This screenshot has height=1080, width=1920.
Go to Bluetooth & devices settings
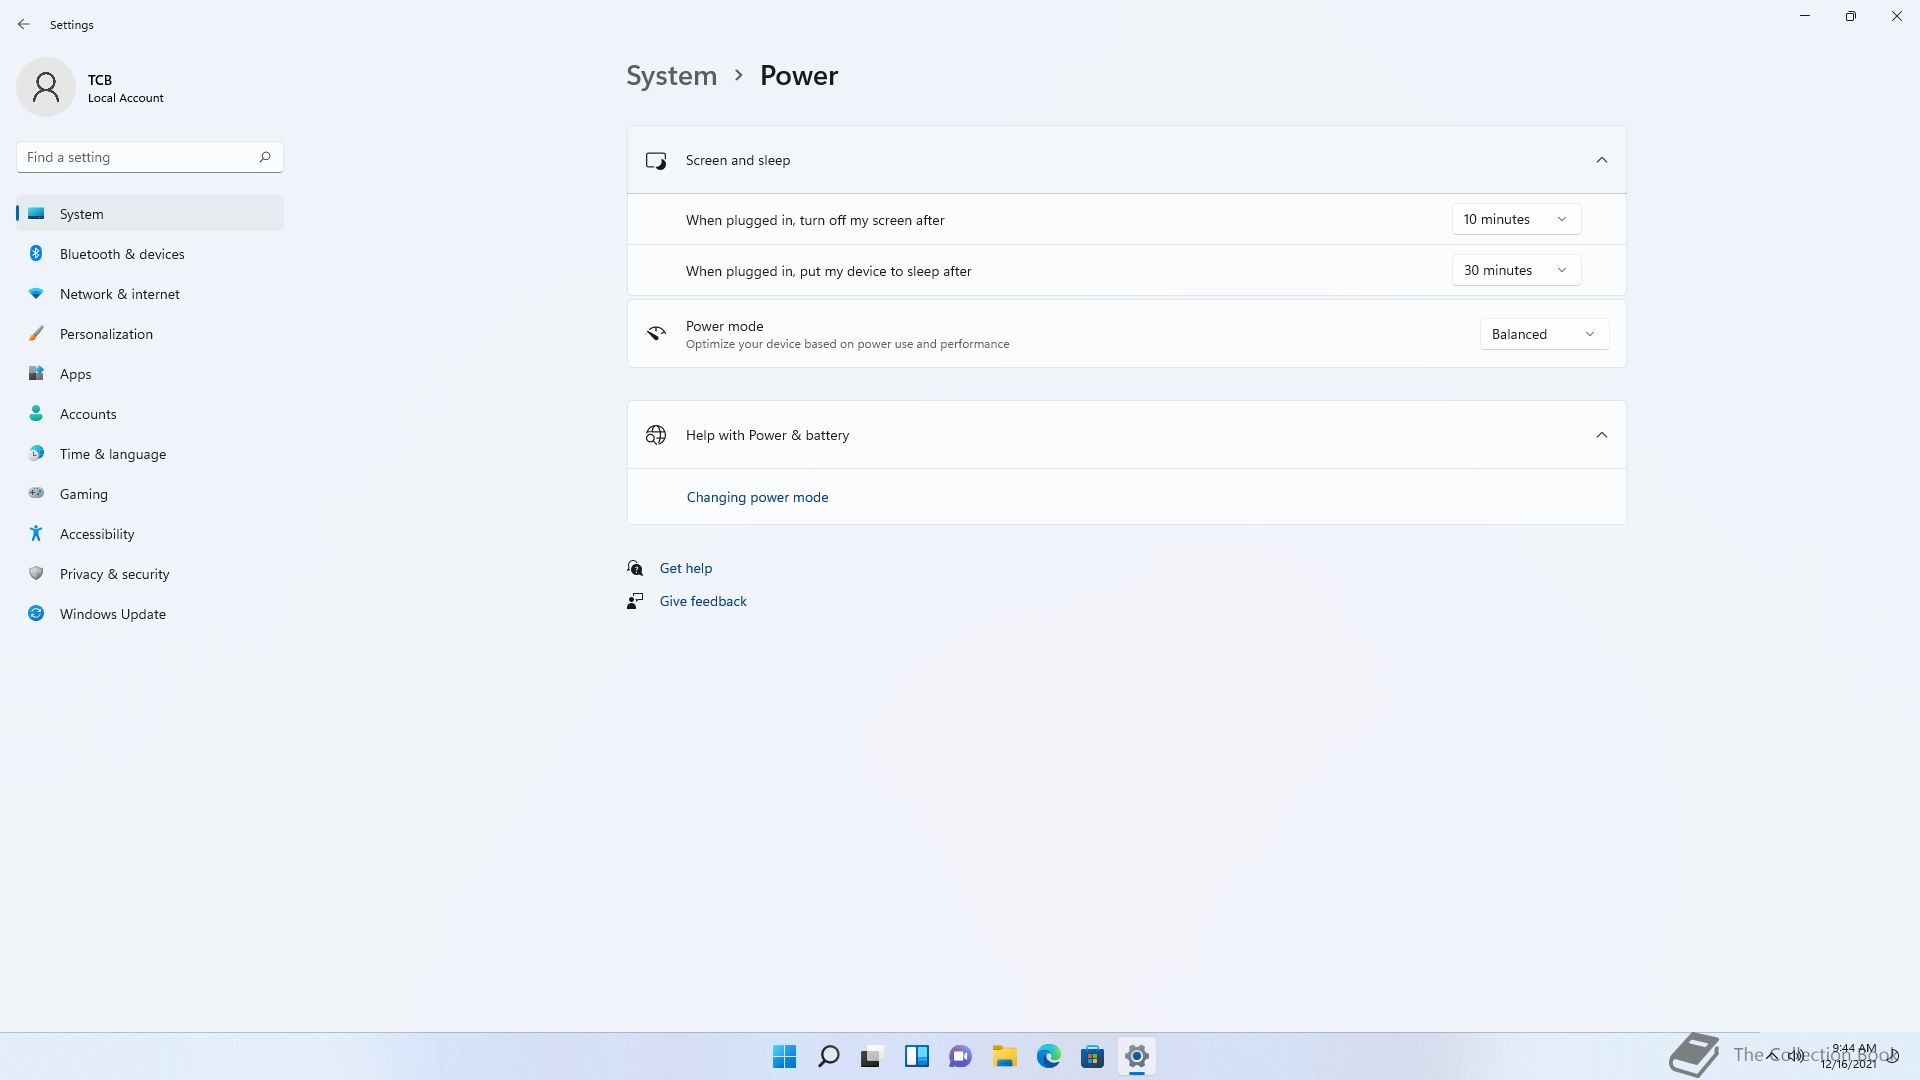[122, 254]
